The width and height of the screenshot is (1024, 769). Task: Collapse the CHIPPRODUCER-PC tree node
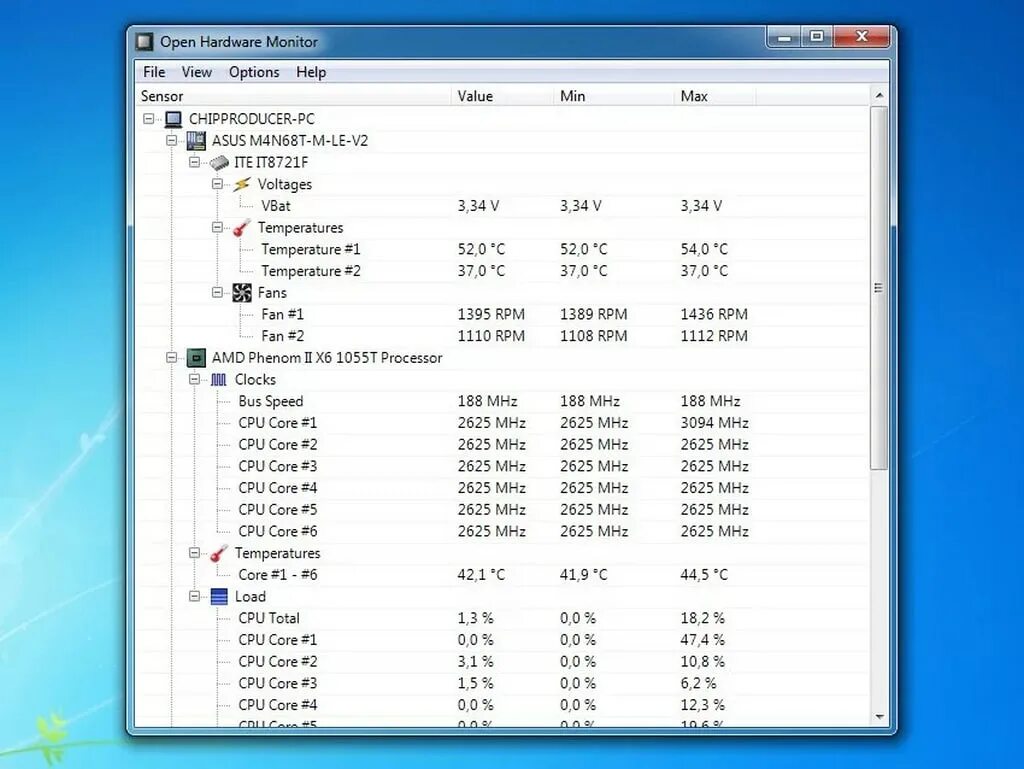(x=149, y=119)
